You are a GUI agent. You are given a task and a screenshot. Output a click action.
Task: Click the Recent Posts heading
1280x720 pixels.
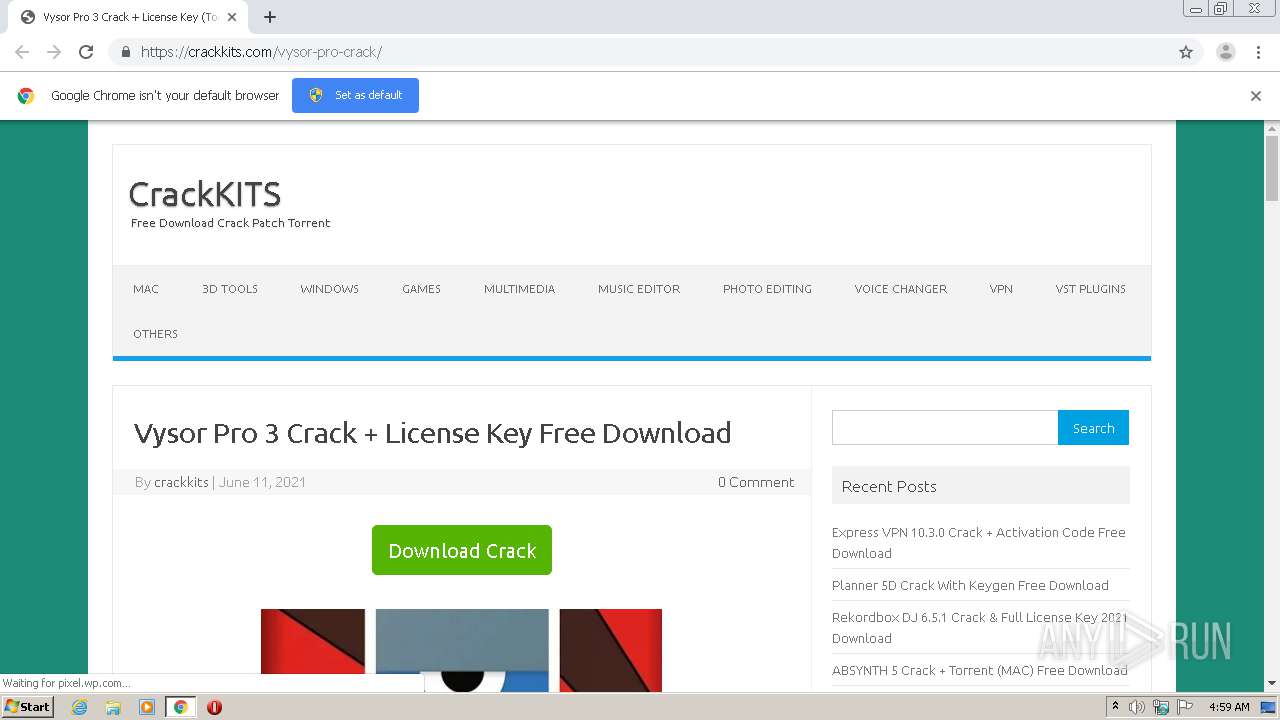pyautogui.click(x=889, y=486)
